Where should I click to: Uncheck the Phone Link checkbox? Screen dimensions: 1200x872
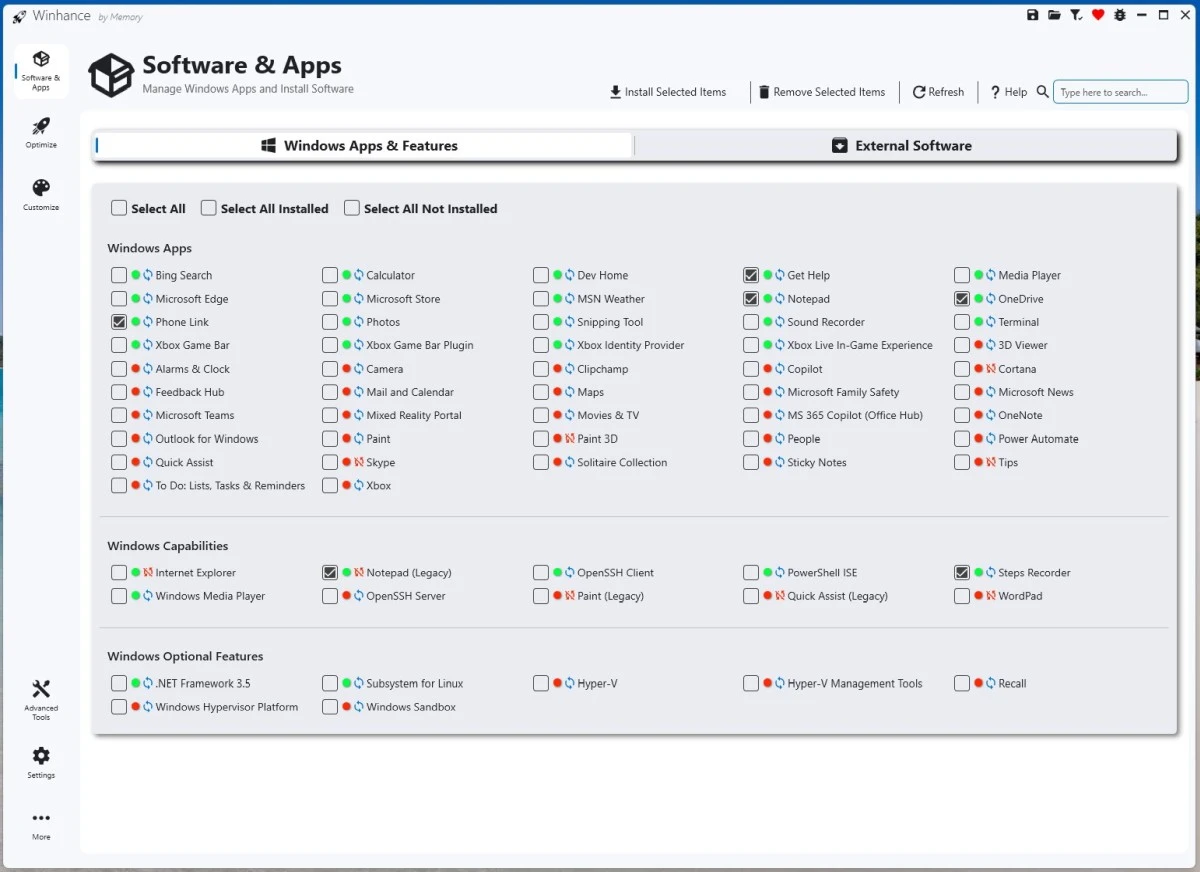pyautogui.click(x=119, y=322)
